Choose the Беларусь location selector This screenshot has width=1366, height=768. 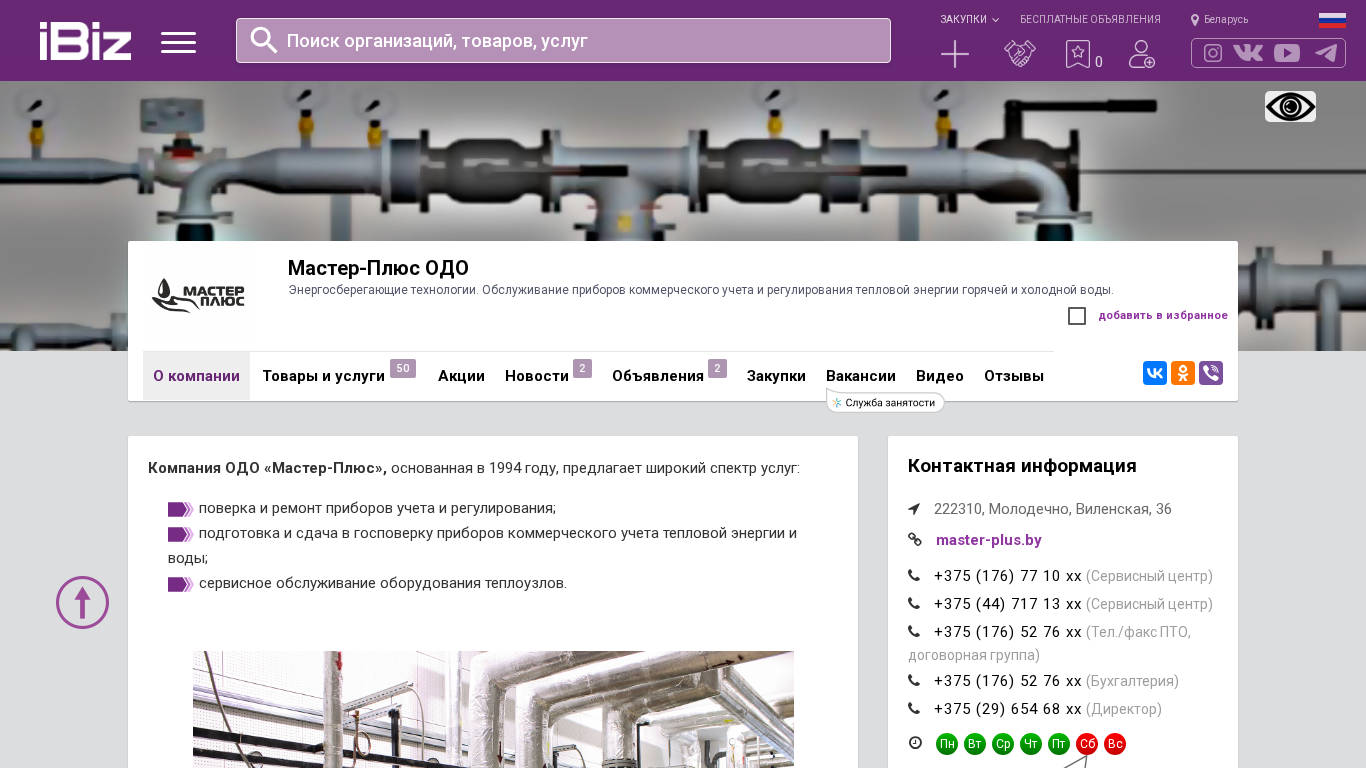tap(1219, 20)
